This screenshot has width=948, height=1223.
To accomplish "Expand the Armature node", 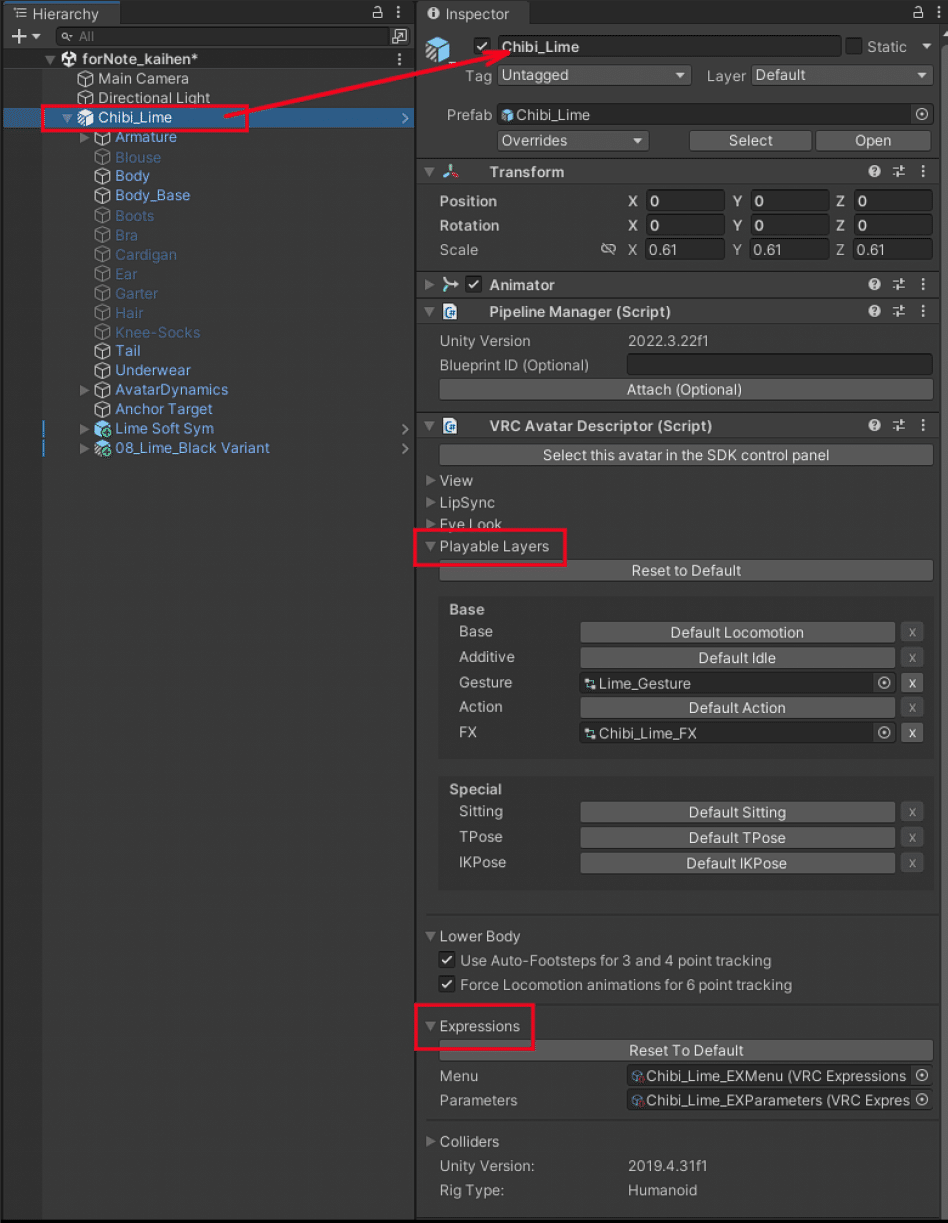I will click(85, 137).
